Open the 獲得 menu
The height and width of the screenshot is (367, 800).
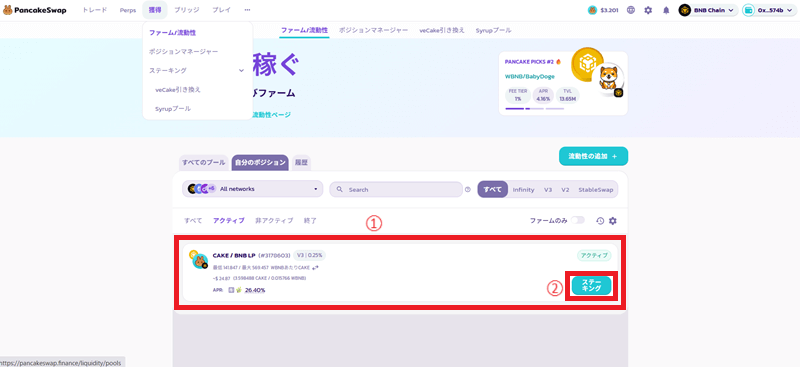pyautogui.click(x=155, y=10)
